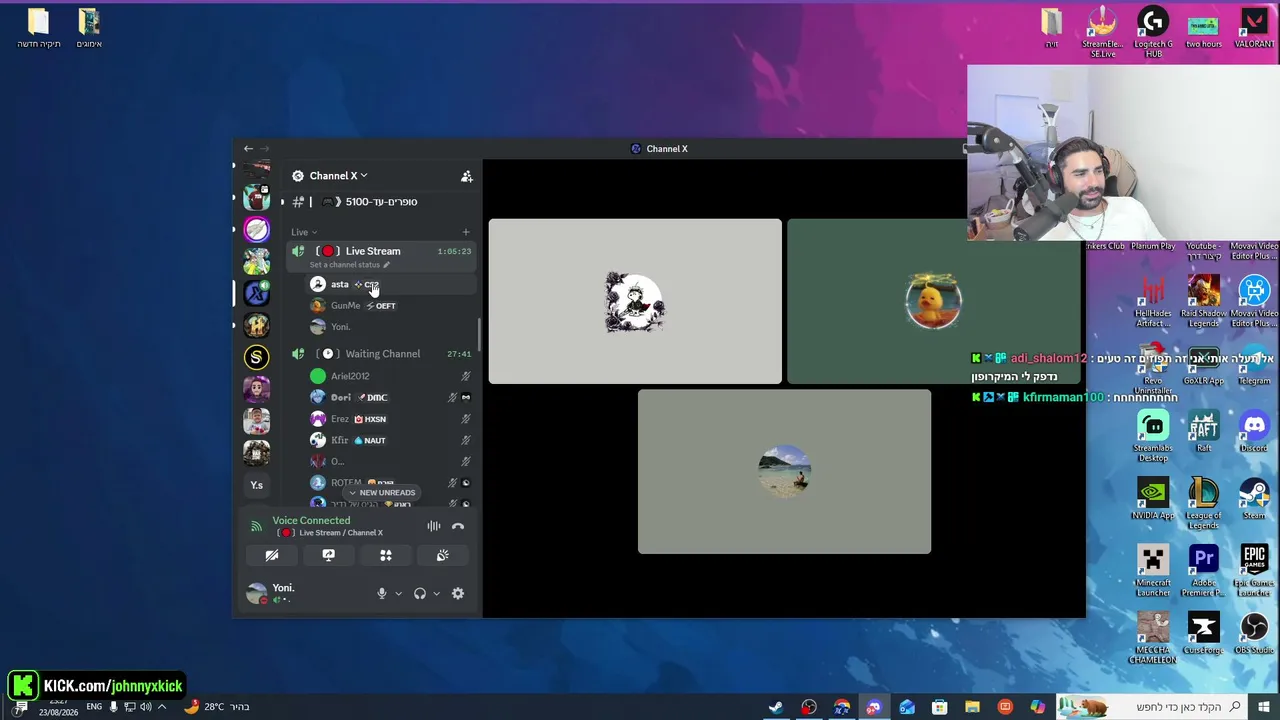Viewport: 1280px width, 720px height.
Task: Open the CurseForge desktop shortcut
Action: pyautogui.click(x=1204, y=633)
